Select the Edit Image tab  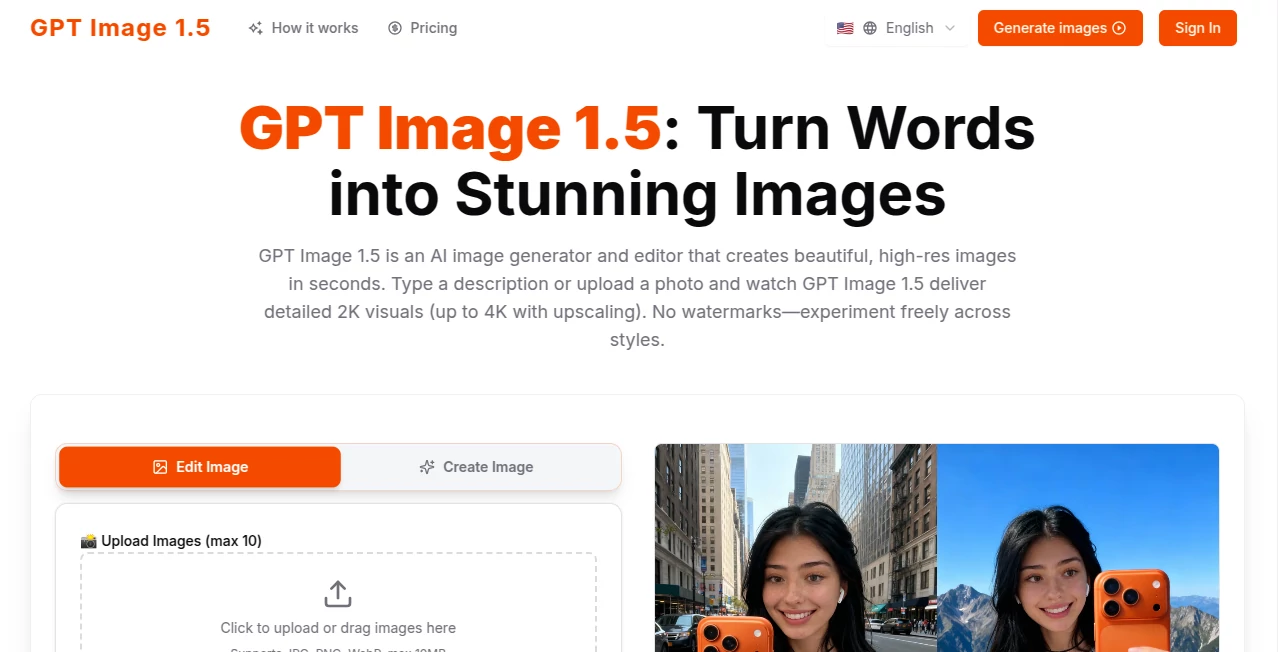click(x=200, y=466)
